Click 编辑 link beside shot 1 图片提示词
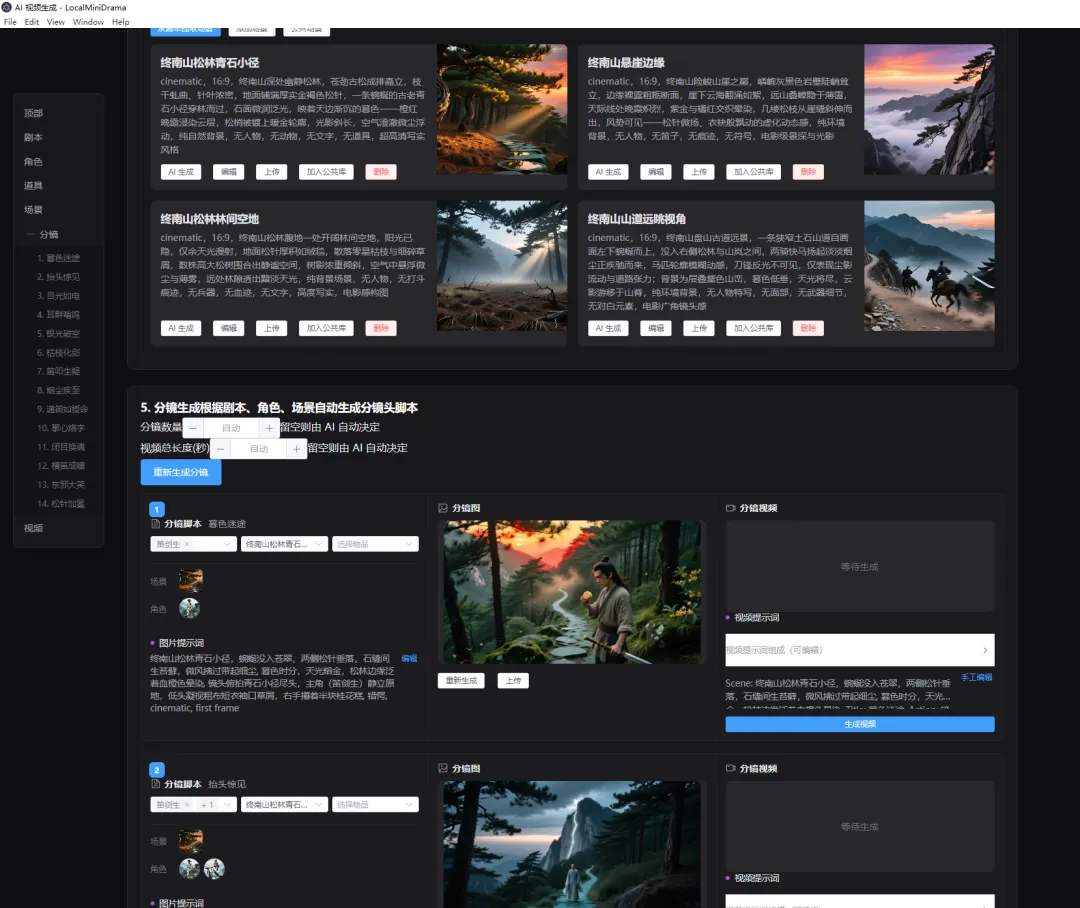 click(x=409, y=658)
